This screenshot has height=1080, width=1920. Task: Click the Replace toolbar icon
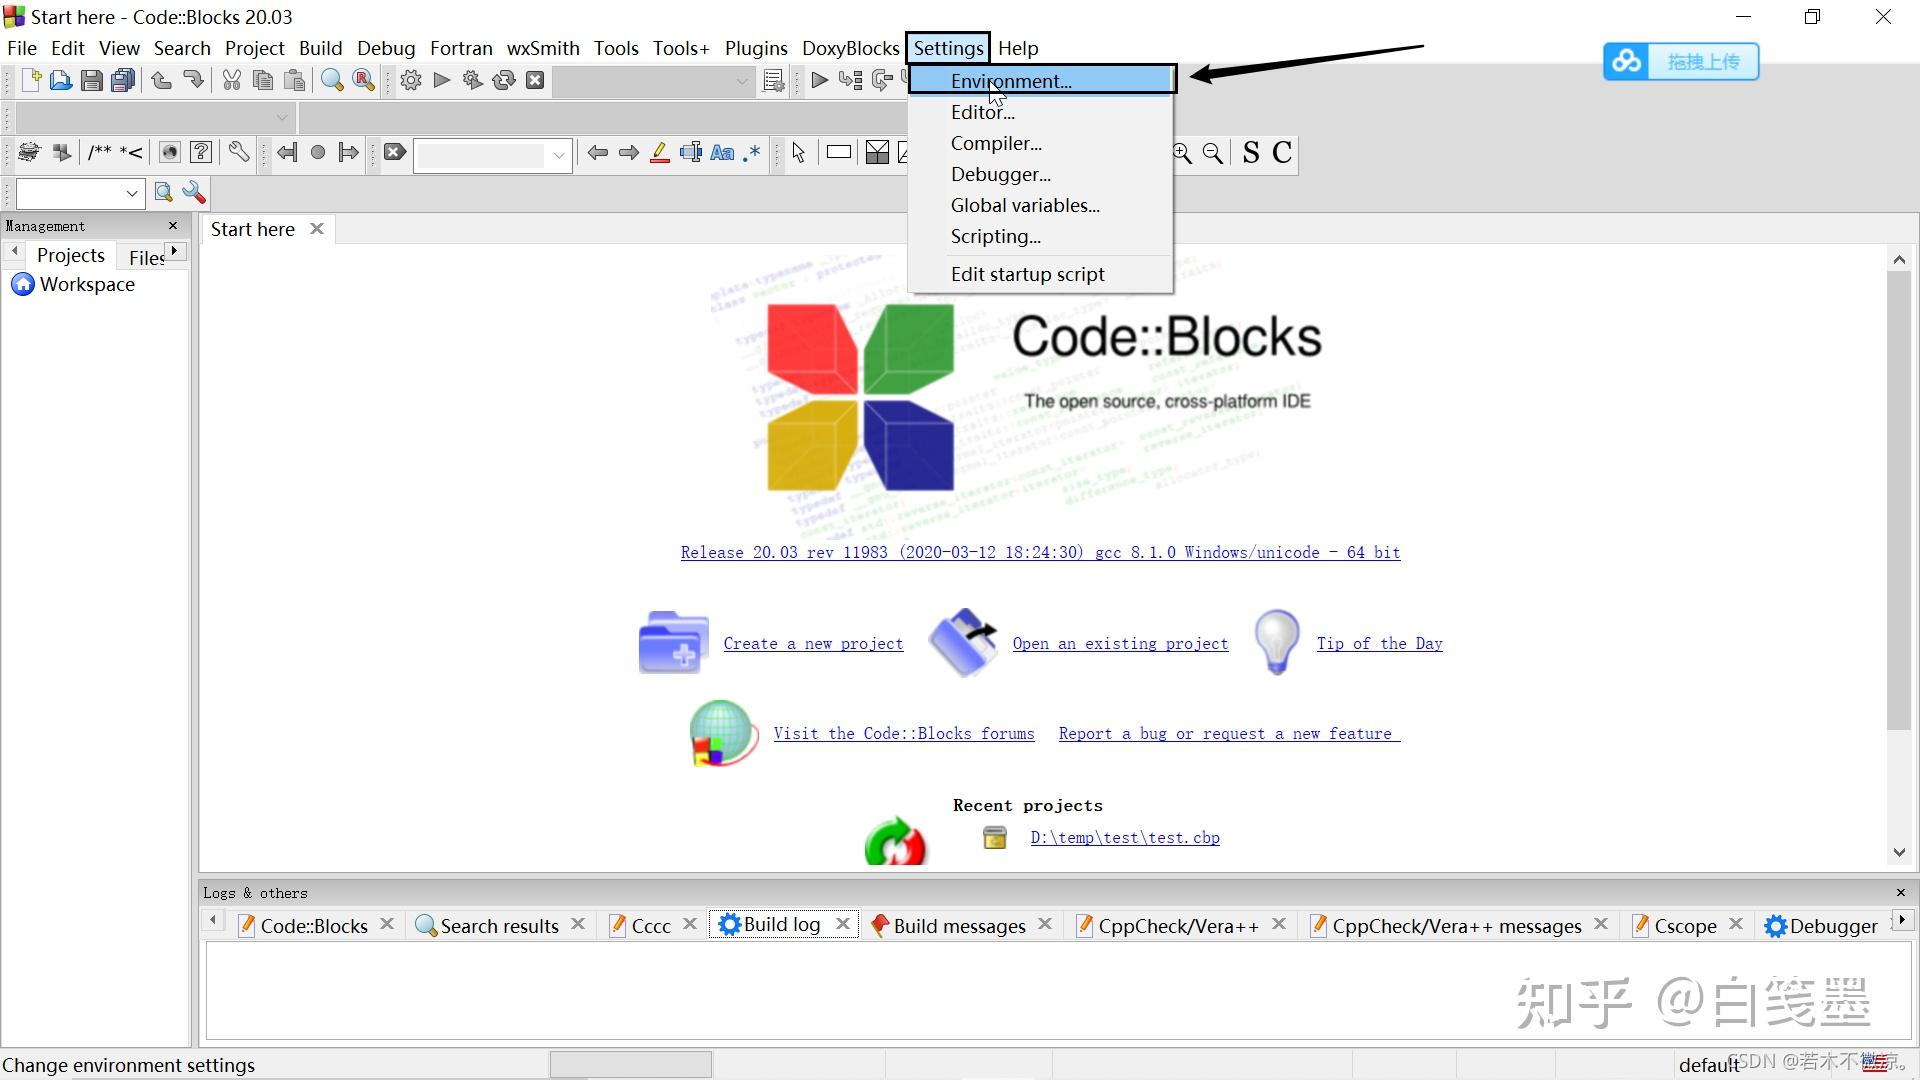(x=362, y=80)
